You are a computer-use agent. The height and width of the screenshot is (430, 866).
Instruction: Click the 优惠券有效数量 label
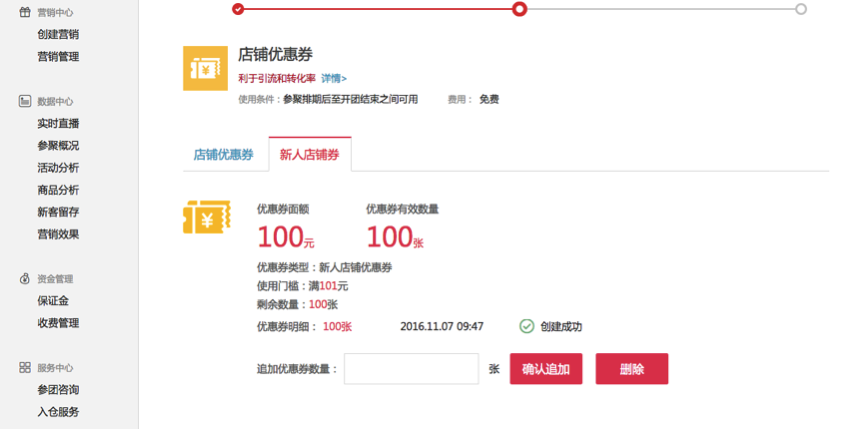click(x=403, y=209)
